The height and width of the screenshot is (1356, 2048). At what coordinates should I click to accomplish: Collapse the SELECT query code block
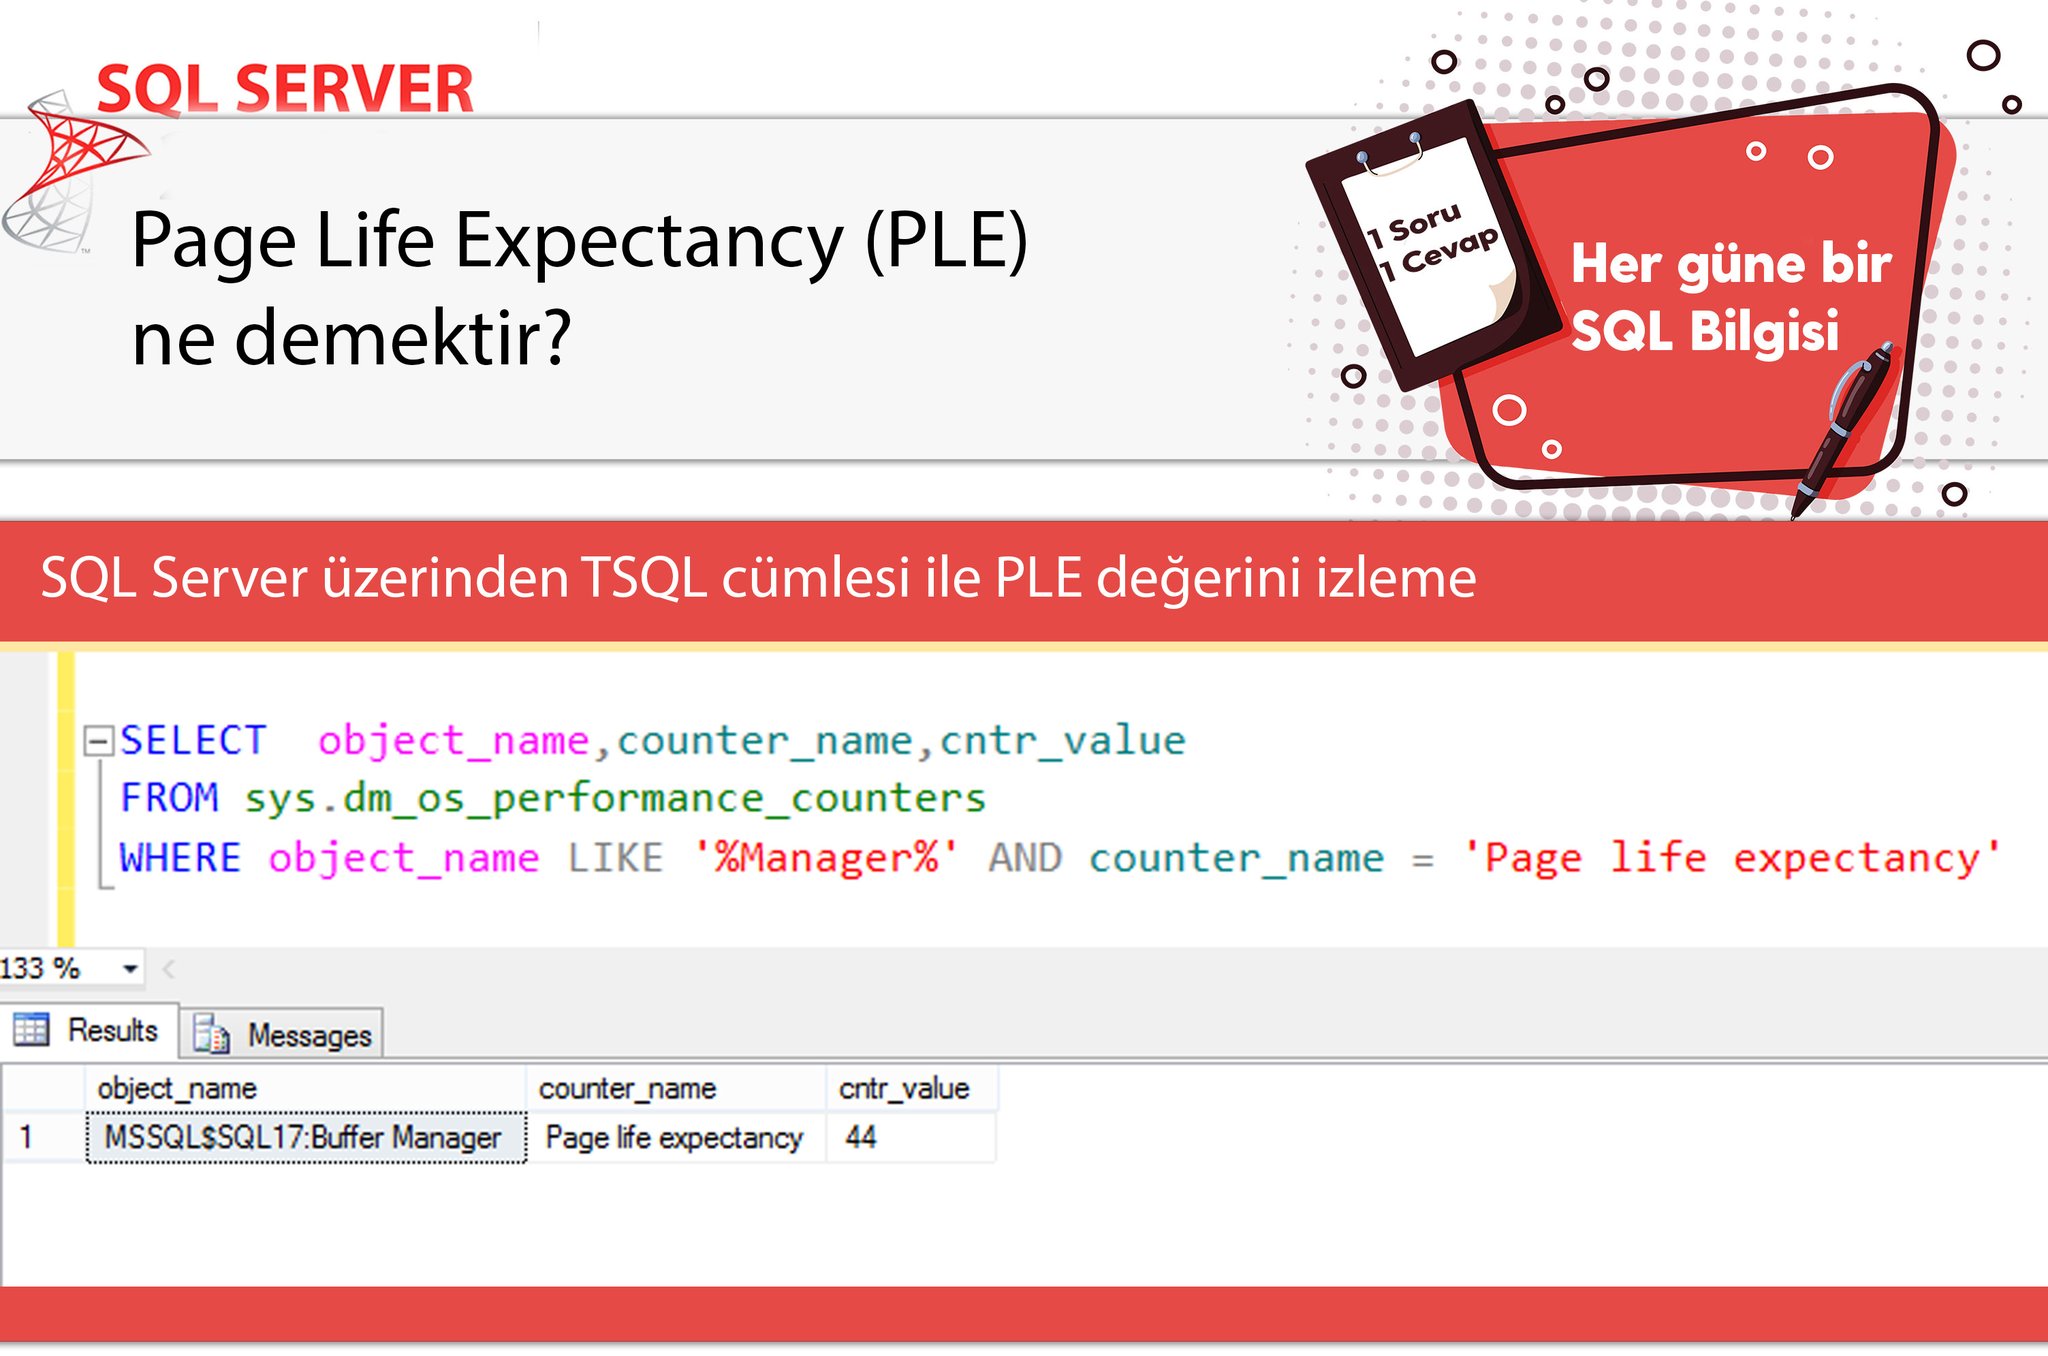tap(98, 741)
